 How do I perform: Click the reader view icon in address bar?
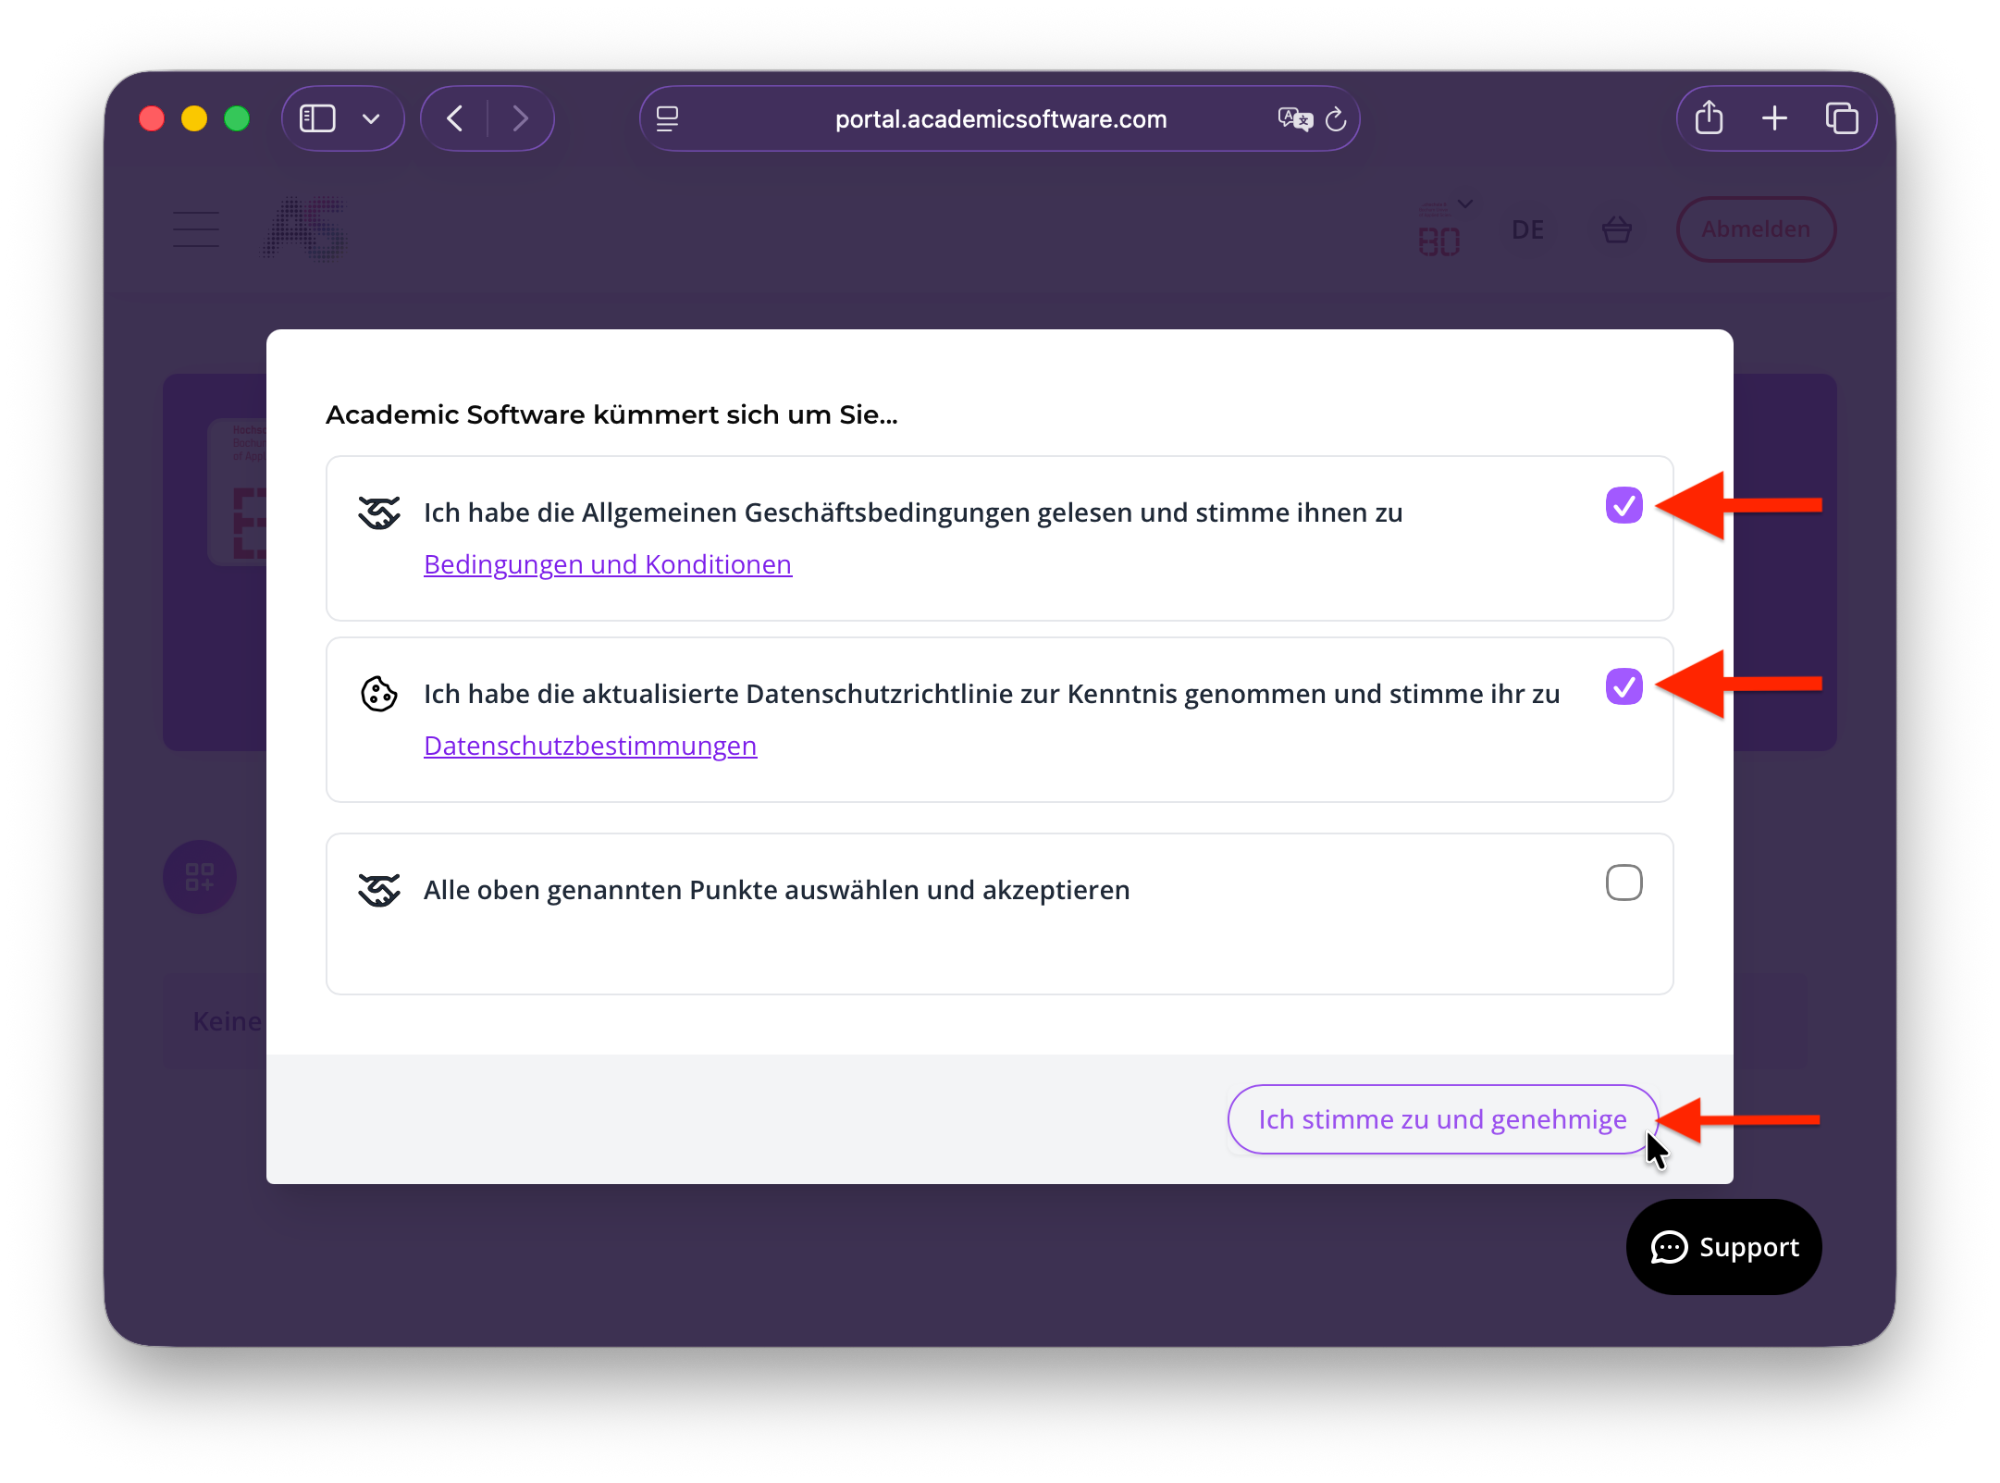click(x=667, y=119)
